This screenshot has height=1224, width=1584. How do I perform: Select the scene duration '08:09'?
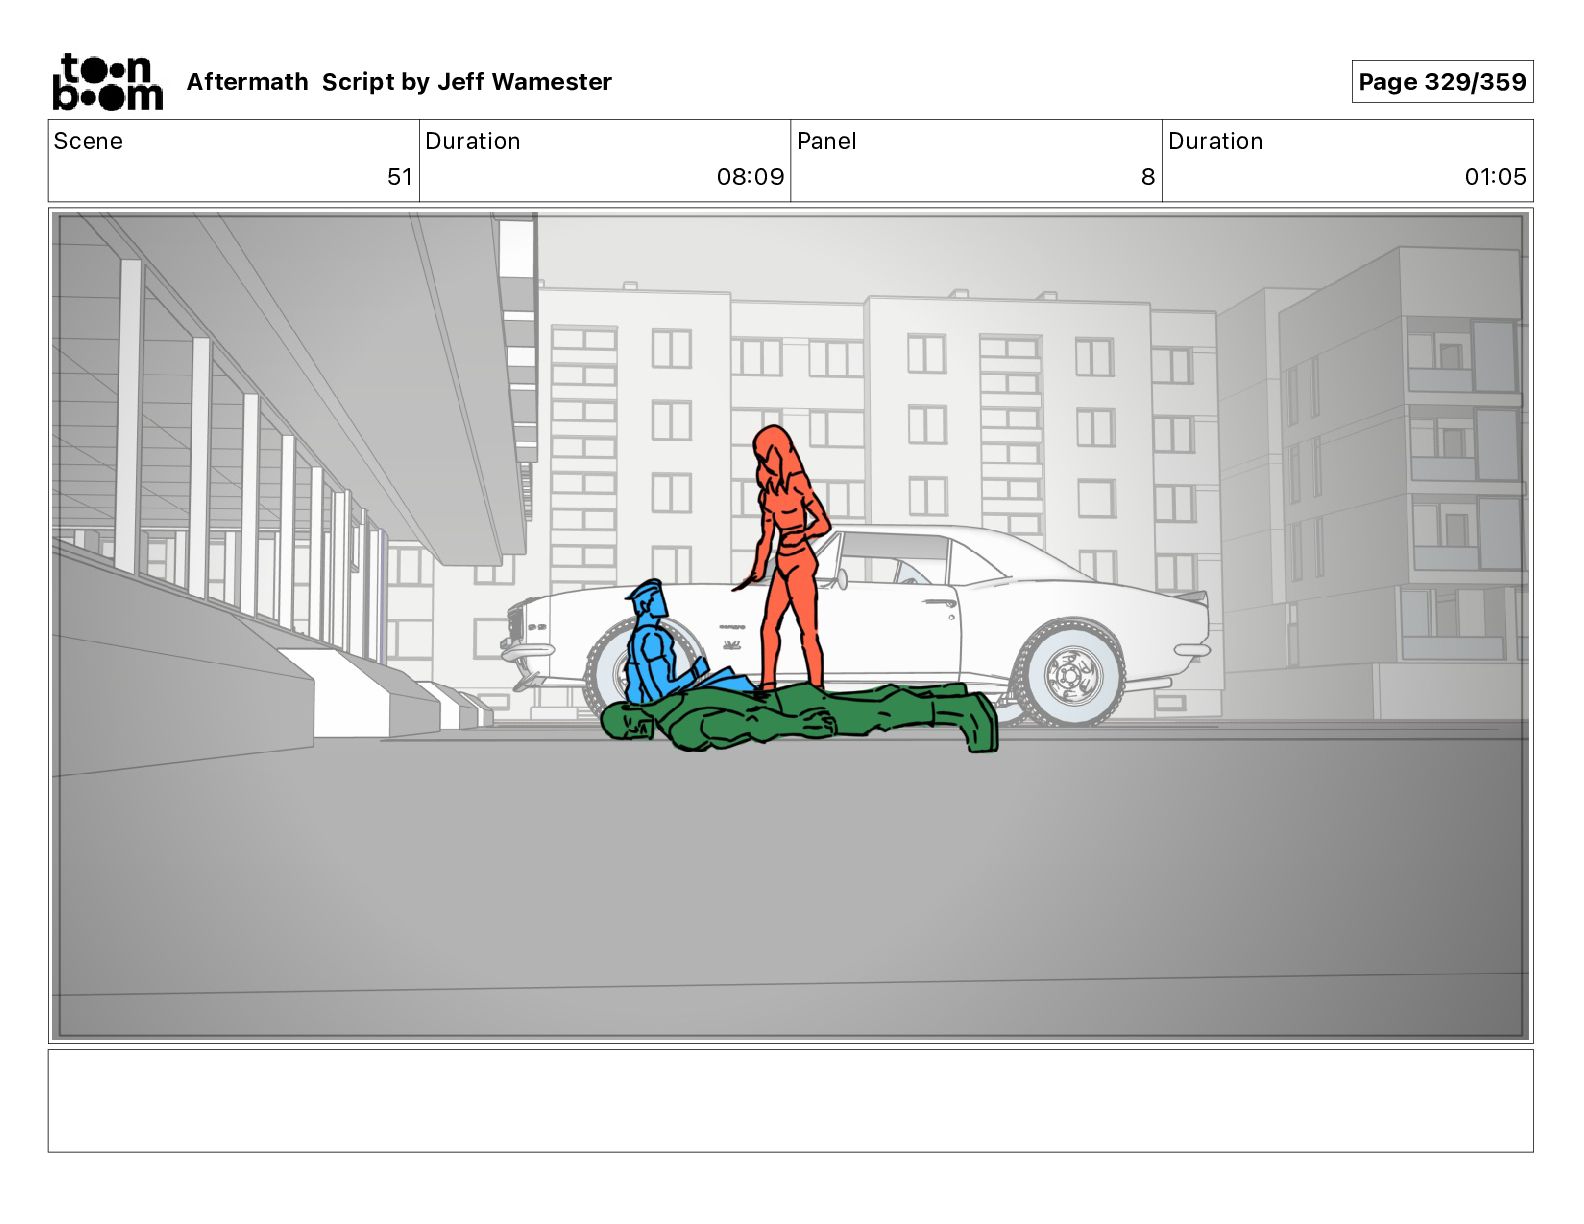pos(750,177)
